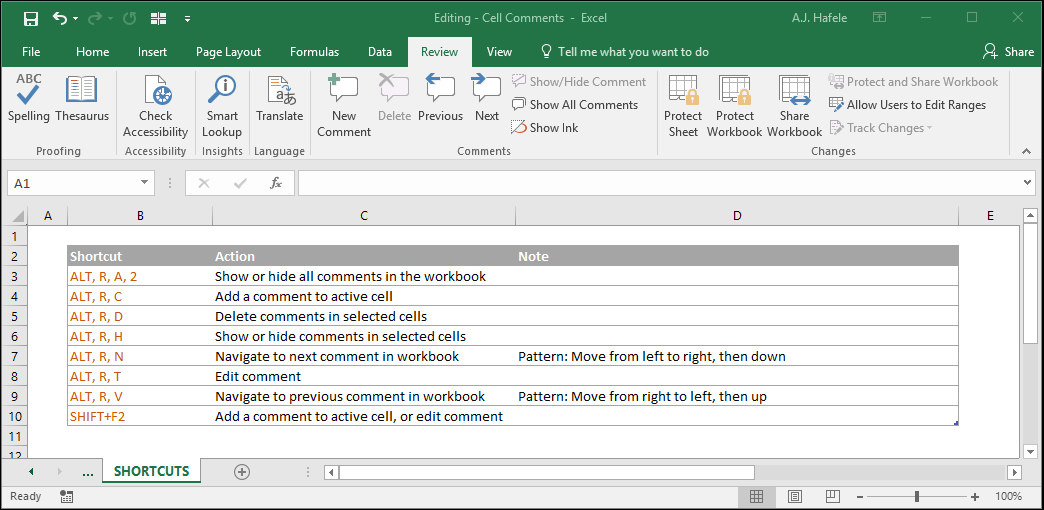Save the workbook with the floppy disk icon
Screen dimensions: 1044x510
click(x=31, y=19)
